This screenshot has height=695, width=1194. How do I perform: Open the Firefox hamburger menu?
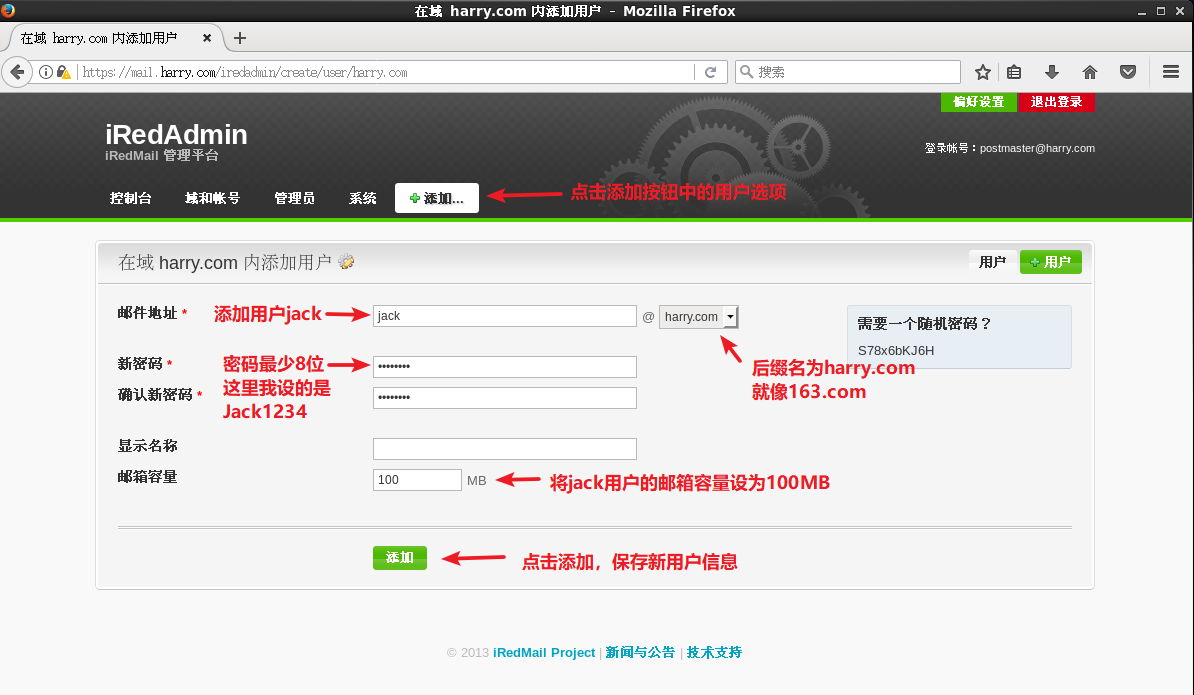point(1171,72)
